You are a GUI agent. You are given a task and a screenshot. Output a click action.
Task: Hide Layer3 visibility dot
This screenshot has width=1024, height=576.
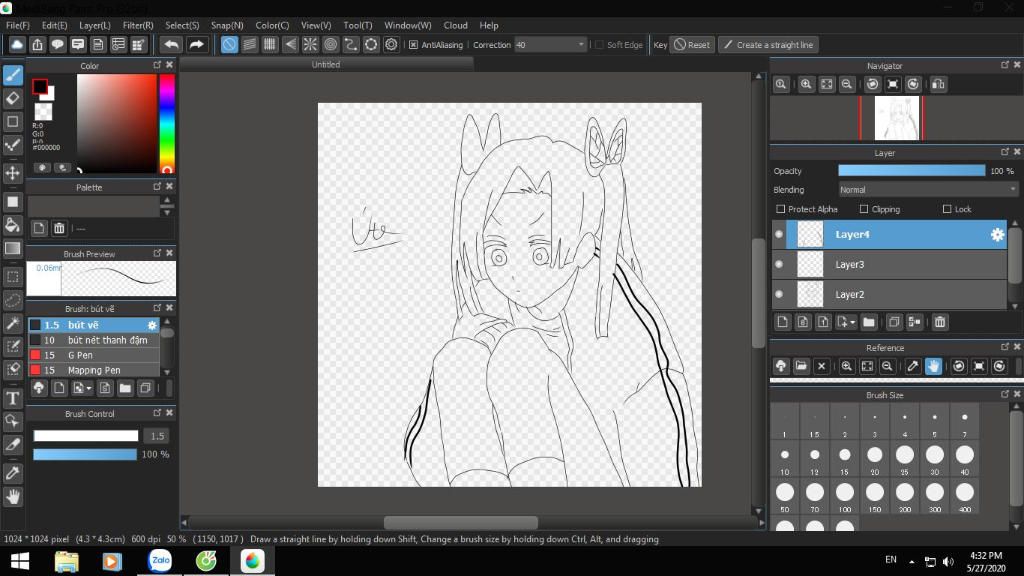pos(779,264)
